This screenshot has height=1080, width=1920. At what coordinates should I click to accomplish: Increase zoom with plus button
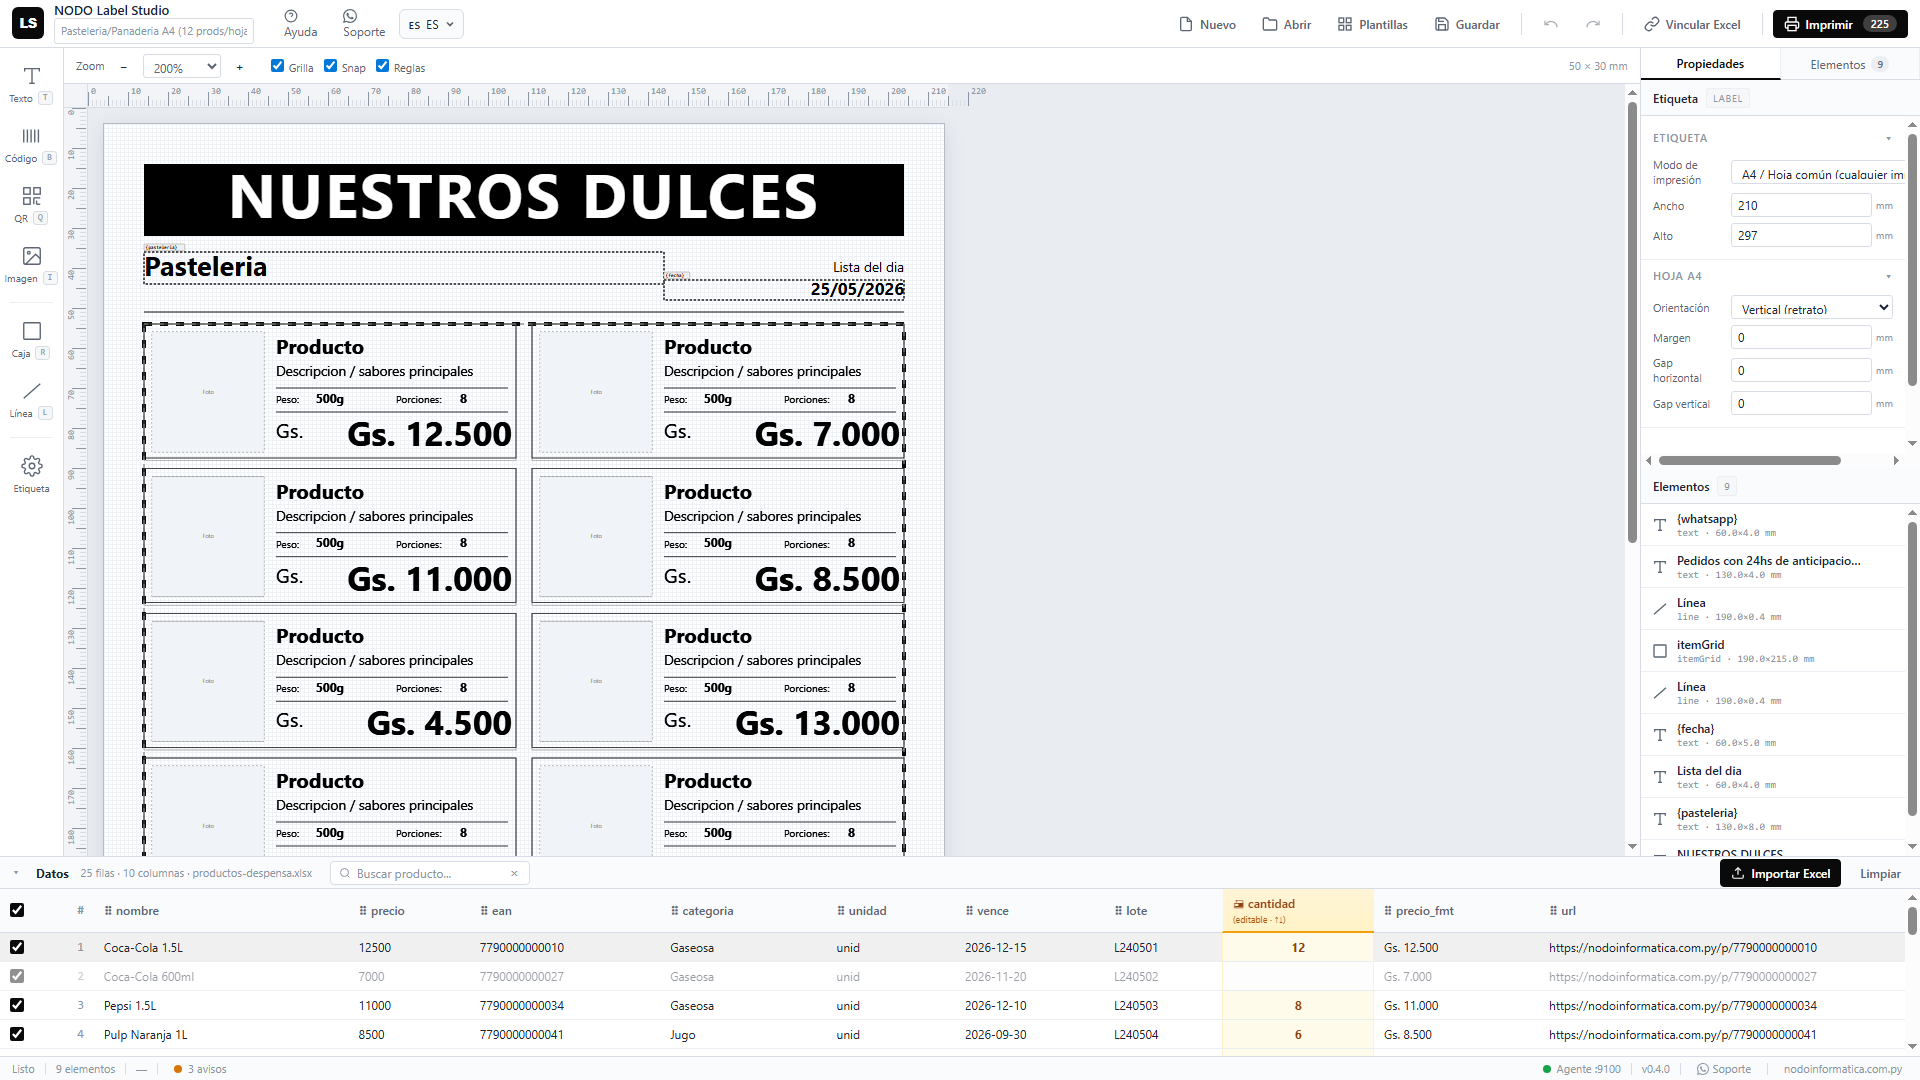240,67
